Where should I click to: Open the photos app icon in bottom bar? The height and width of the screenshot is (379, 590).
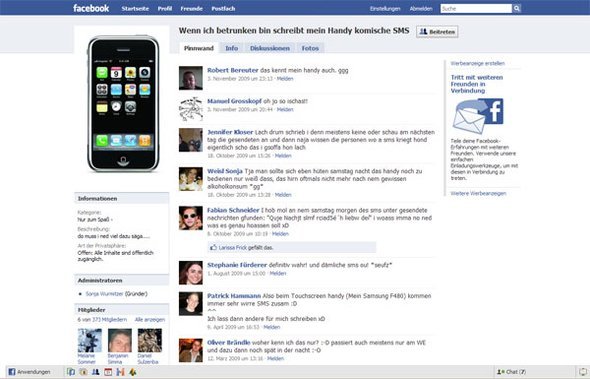pos(71,372)
